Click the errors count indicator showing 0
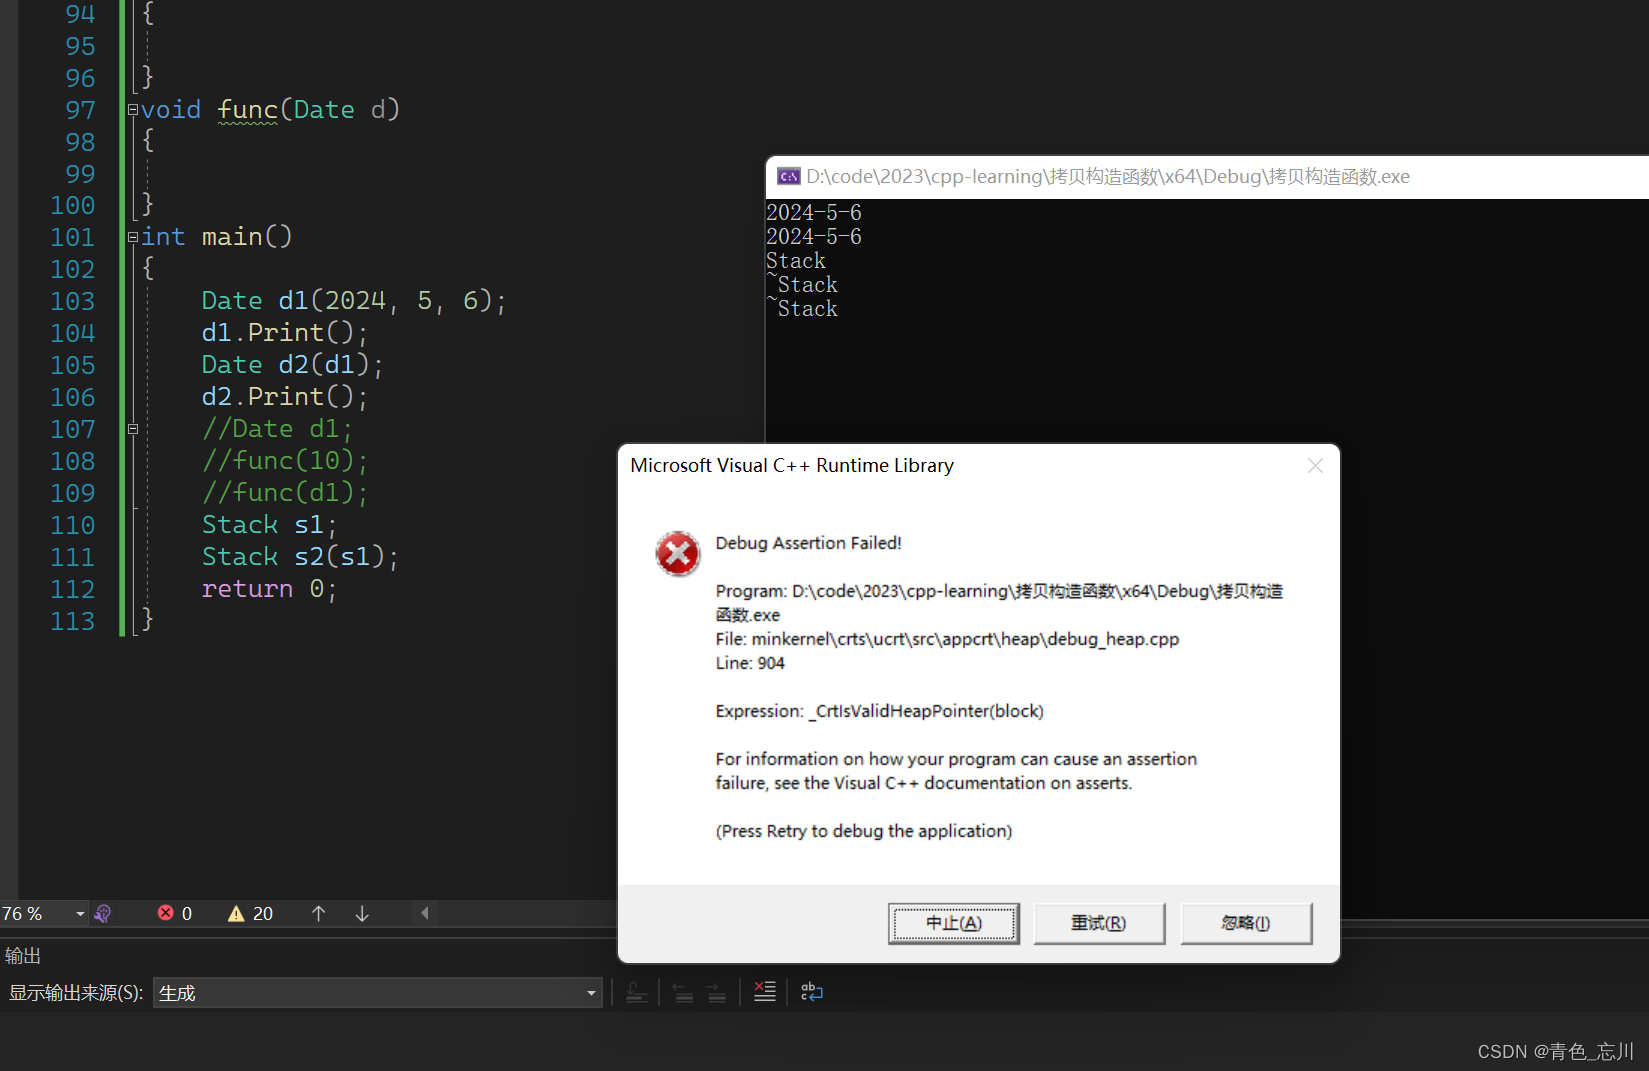This screenshot has width=1649, height=1071. (x=175, y=913)
